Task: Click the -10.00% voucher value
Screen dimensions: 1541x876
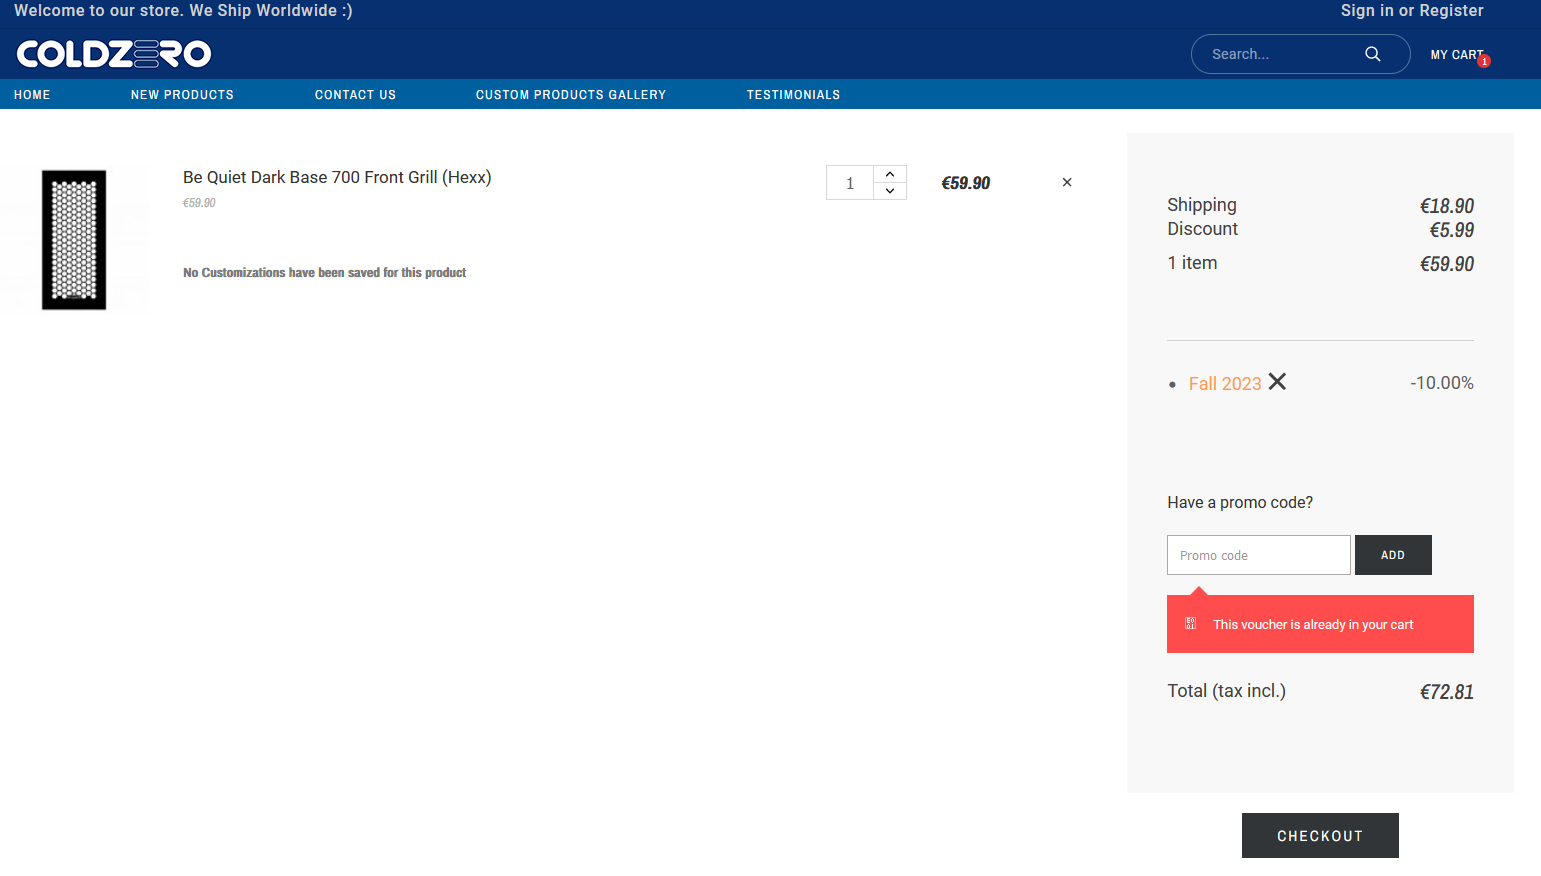Action: click(1442, 383)
